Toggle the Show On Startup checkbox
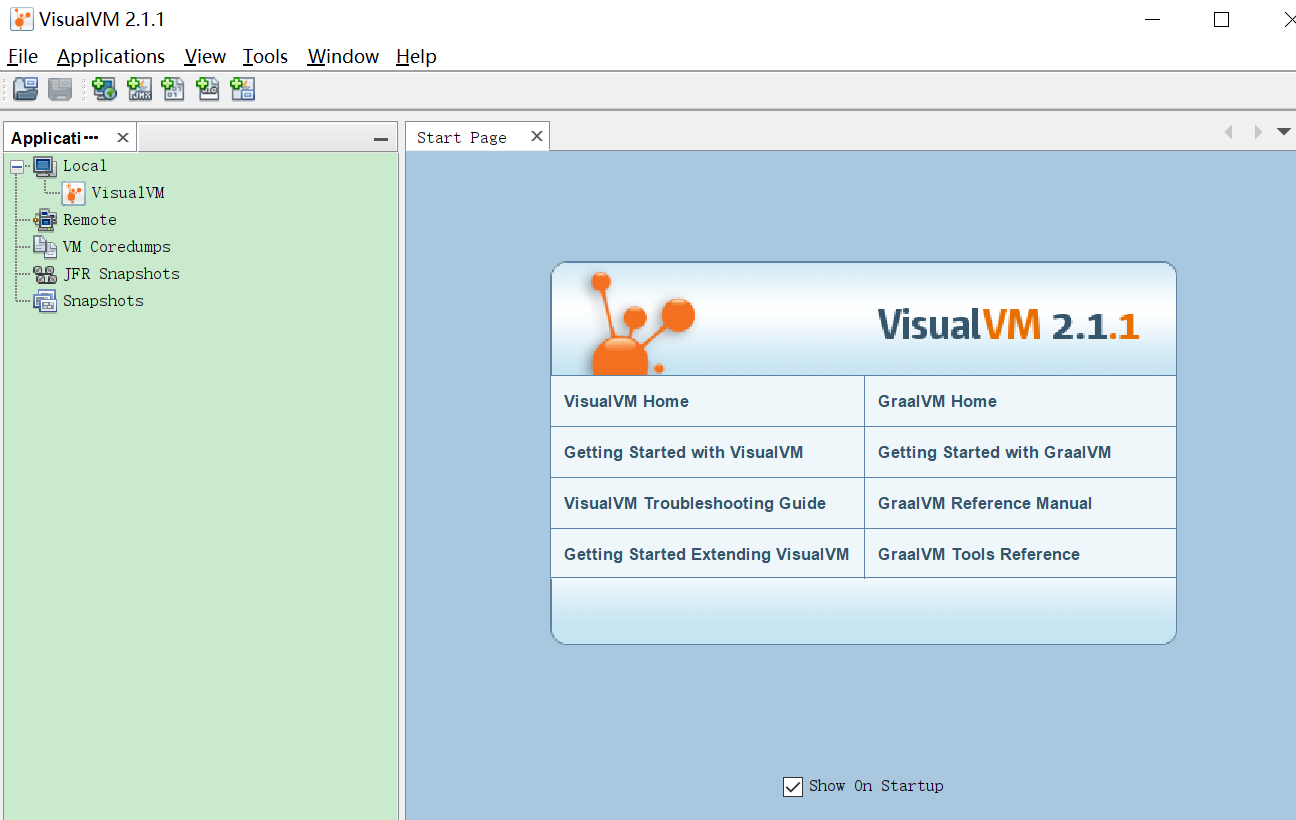The height and width of the screenshot is (820, 1296). (x=793, y=787)
